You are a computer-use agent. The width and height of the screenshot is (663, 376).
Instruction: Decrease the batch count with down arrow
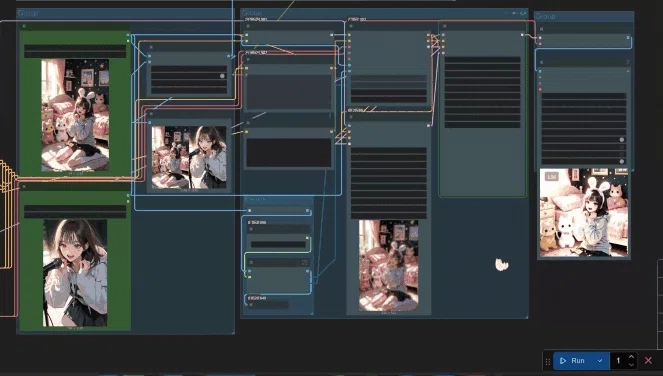(x=631, y=365)
